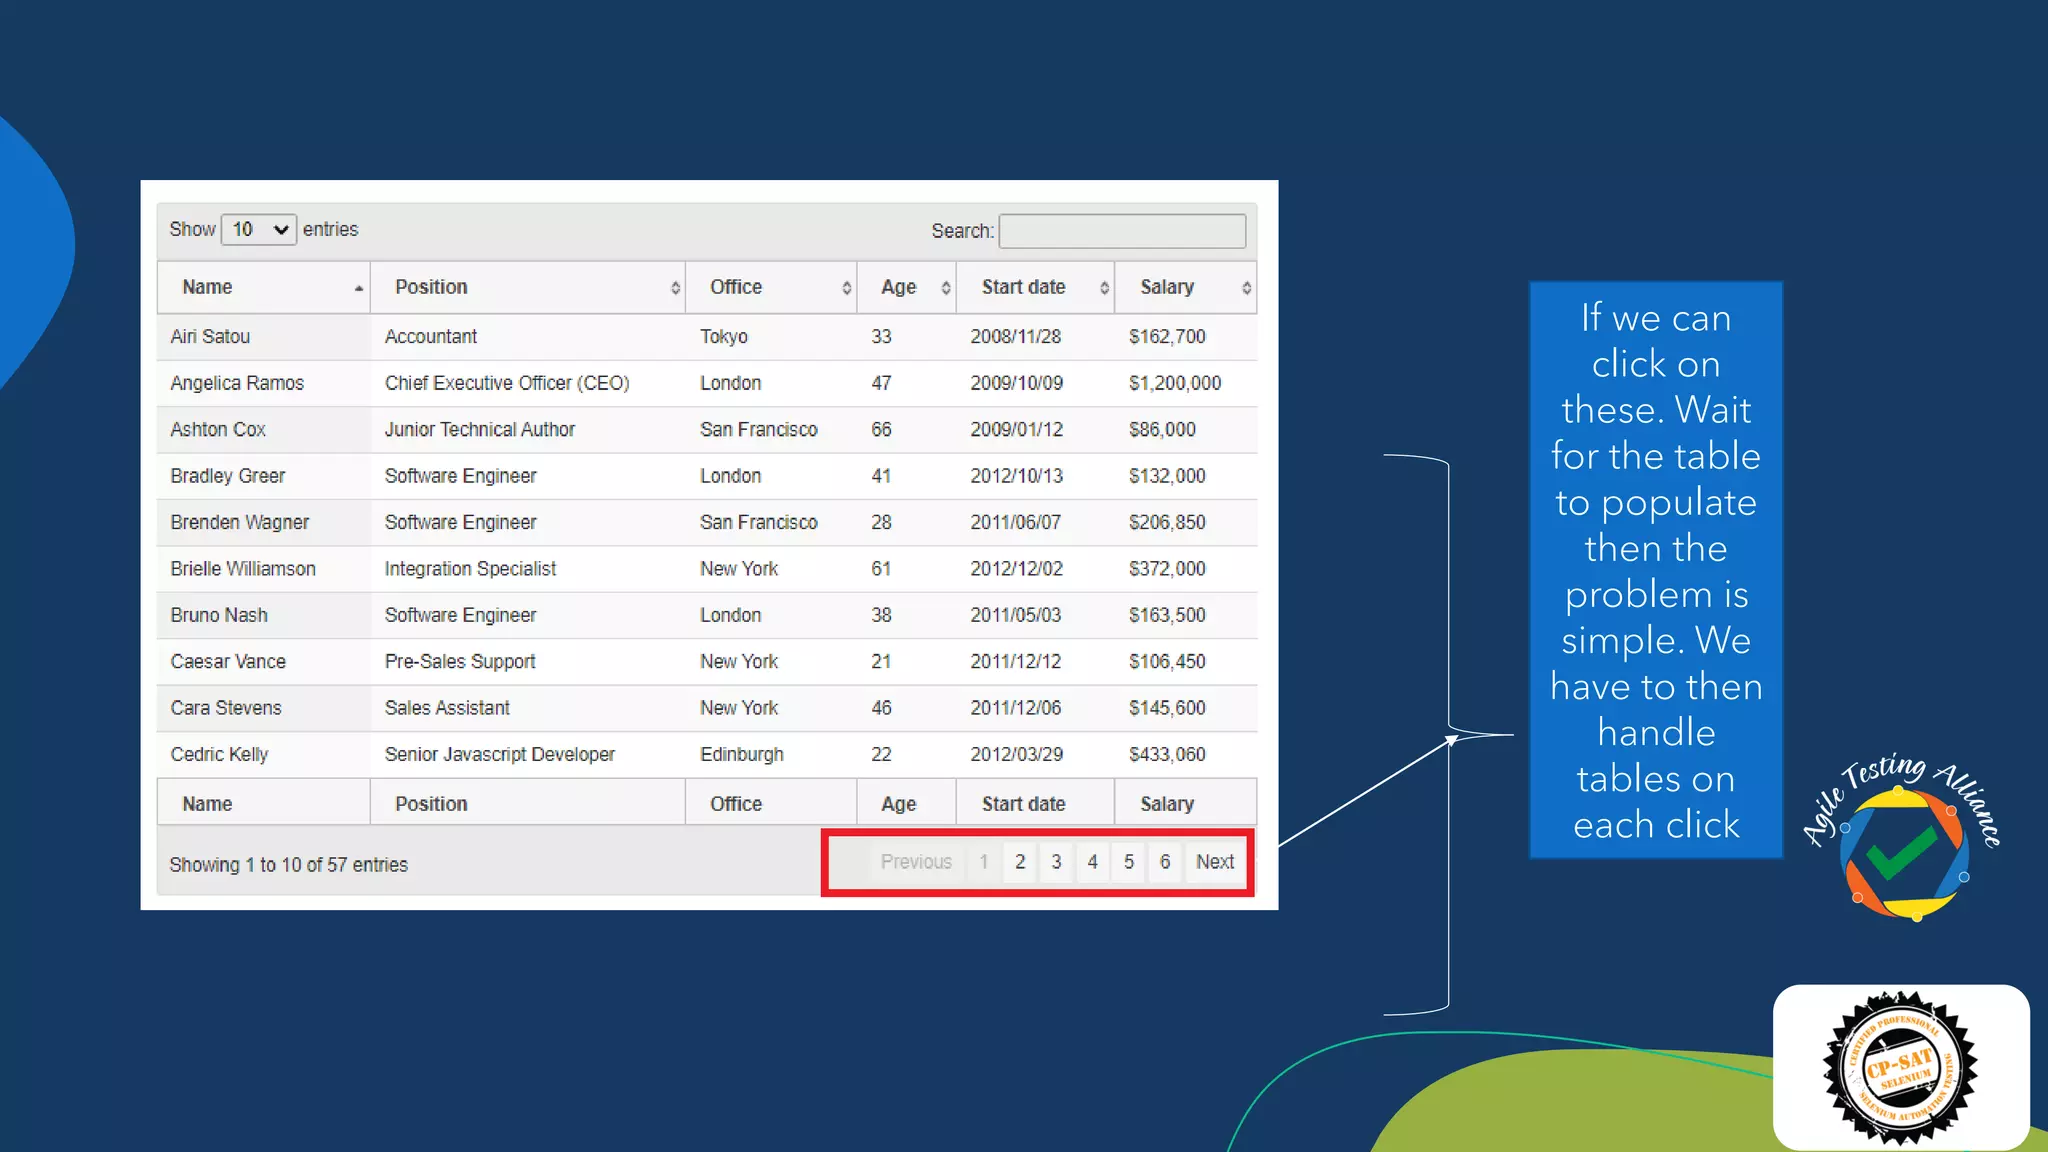This screenshot has height=1152, width=2048.
Task: Click the Salary column sort icon
Action: coord(1246,288)
